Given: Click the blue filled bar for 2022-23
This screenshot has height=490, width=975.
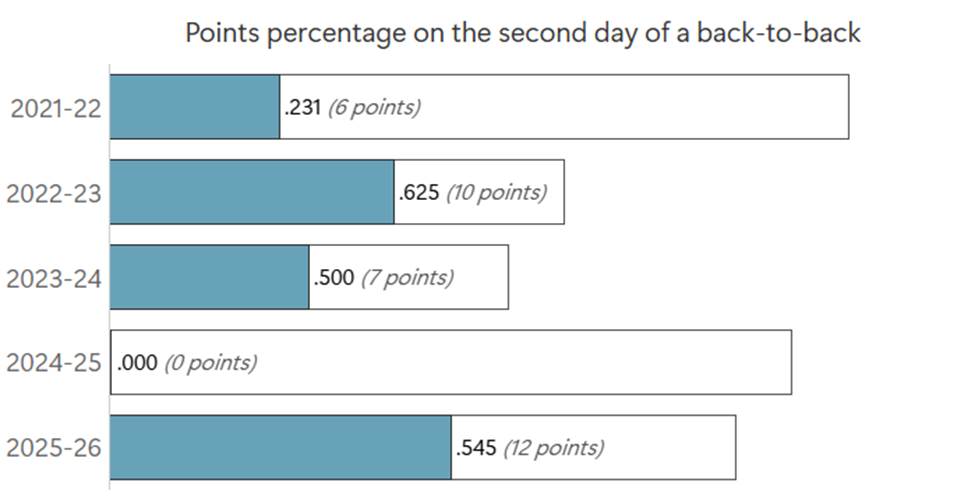Looking at the screenshot, I should 251,191.
